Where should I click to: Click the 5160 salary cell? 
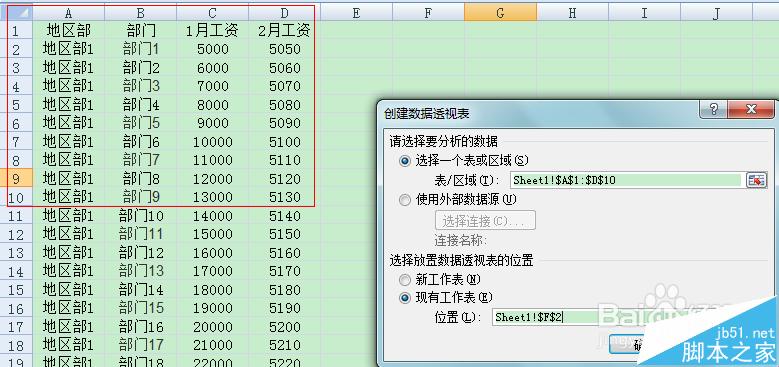point(285,253)
